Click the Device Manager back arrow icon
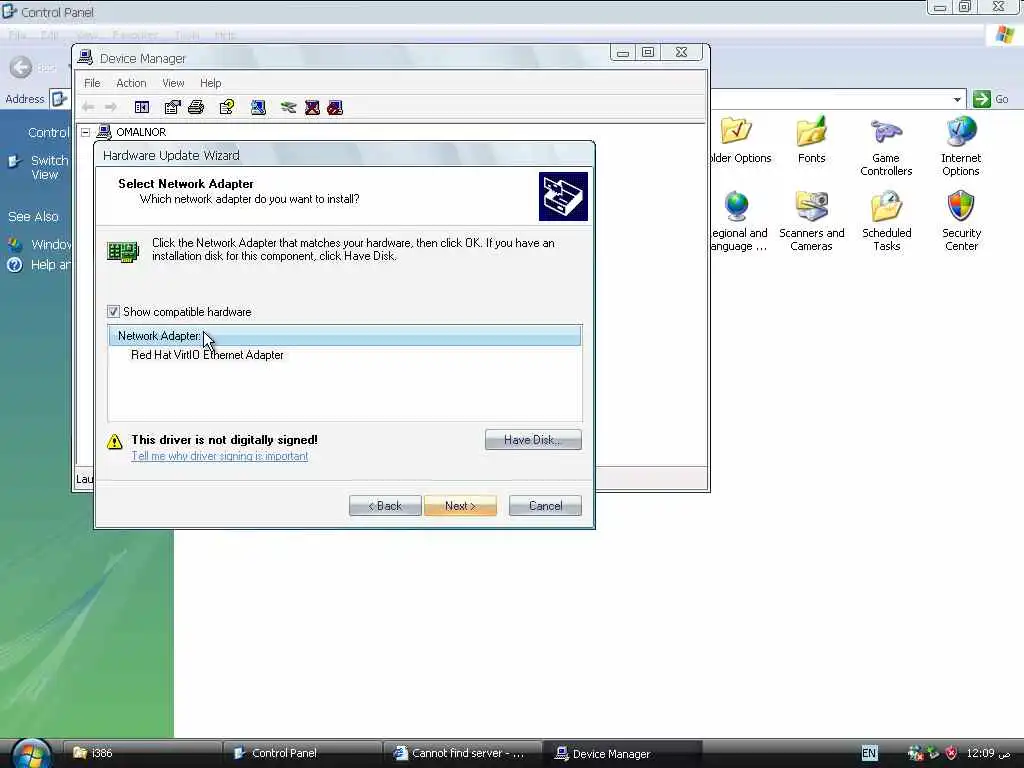Image resolution: width=1024 pixels, height=768 pixels. (88, 106)
